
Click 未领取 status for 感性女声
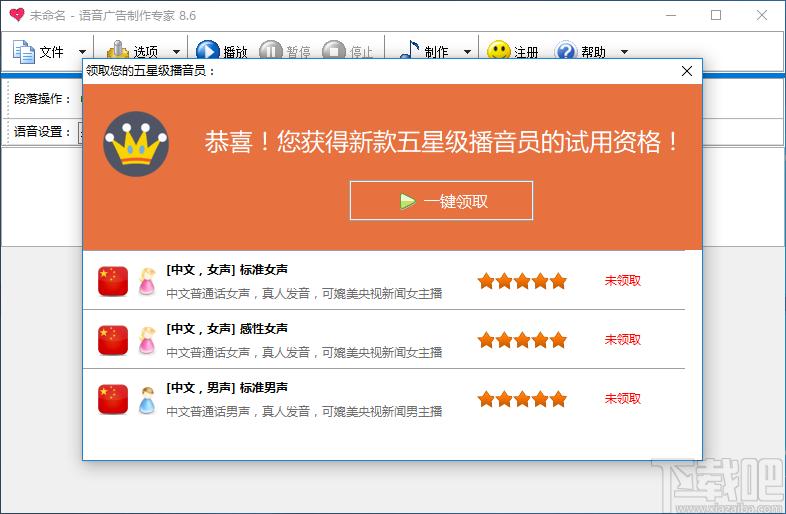[x=623, y=339]
